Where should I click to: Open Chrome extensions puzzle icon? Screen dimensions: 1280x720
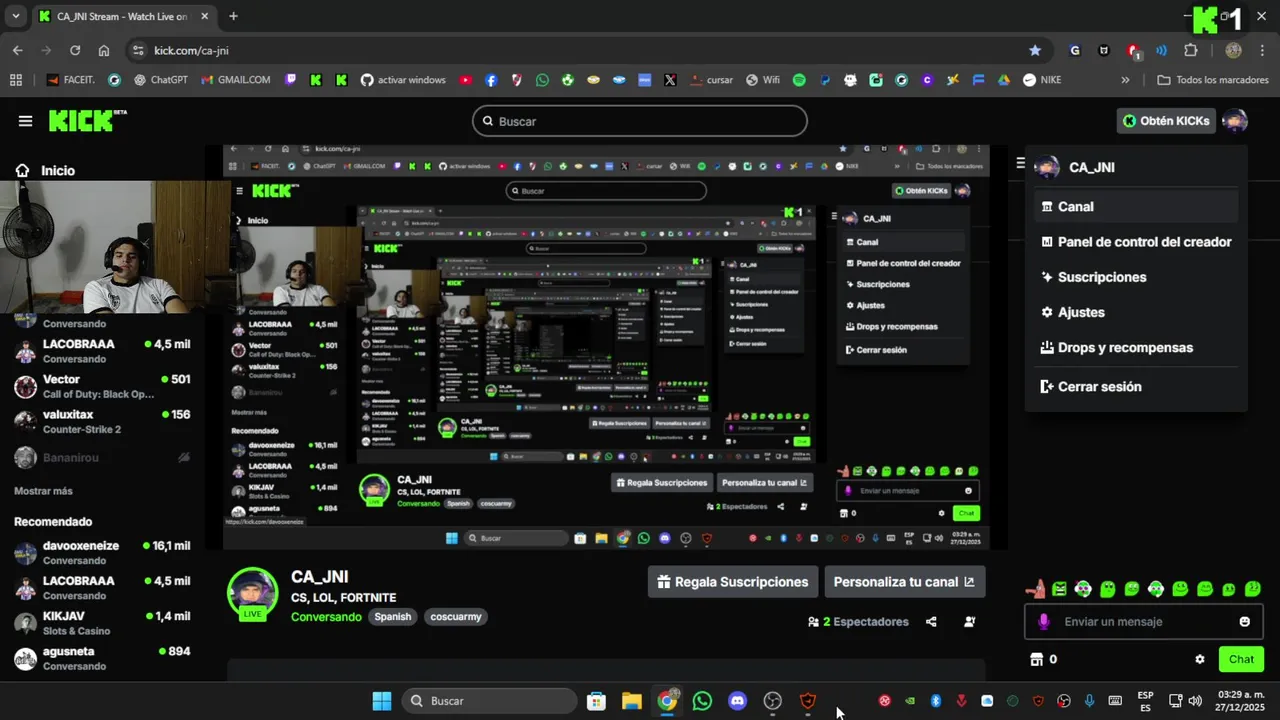pos(1190,50)
